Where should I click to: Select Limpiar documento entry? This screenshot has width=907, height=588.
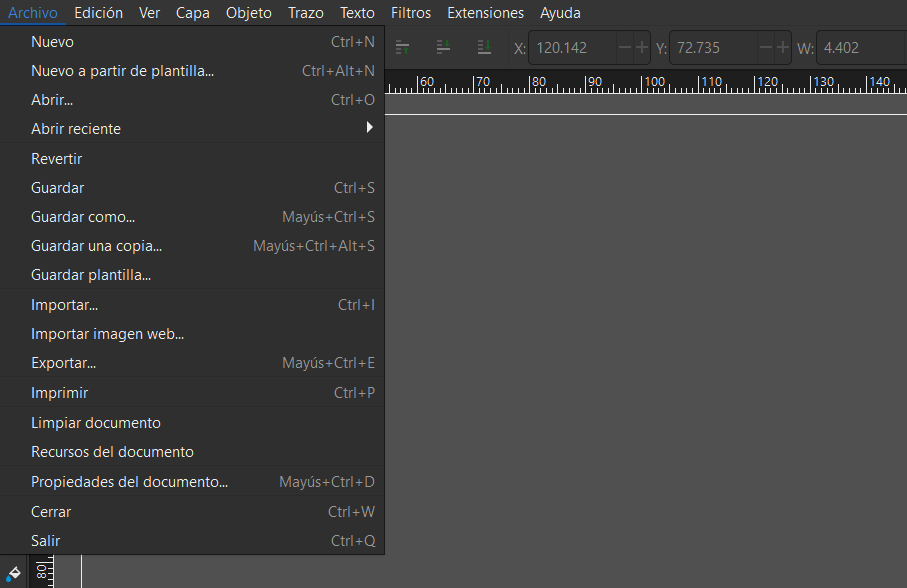[192, 423]
